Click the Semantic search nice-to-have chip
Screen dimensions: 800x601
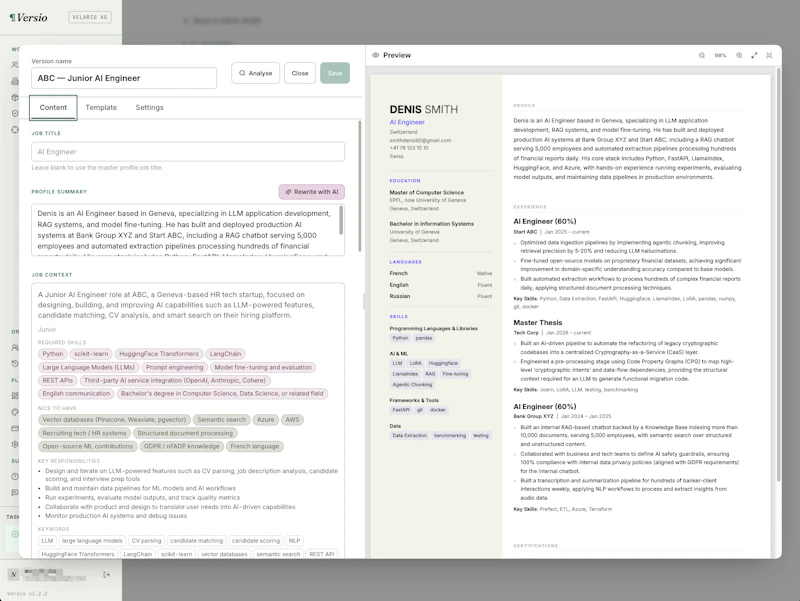coord(221,420)
